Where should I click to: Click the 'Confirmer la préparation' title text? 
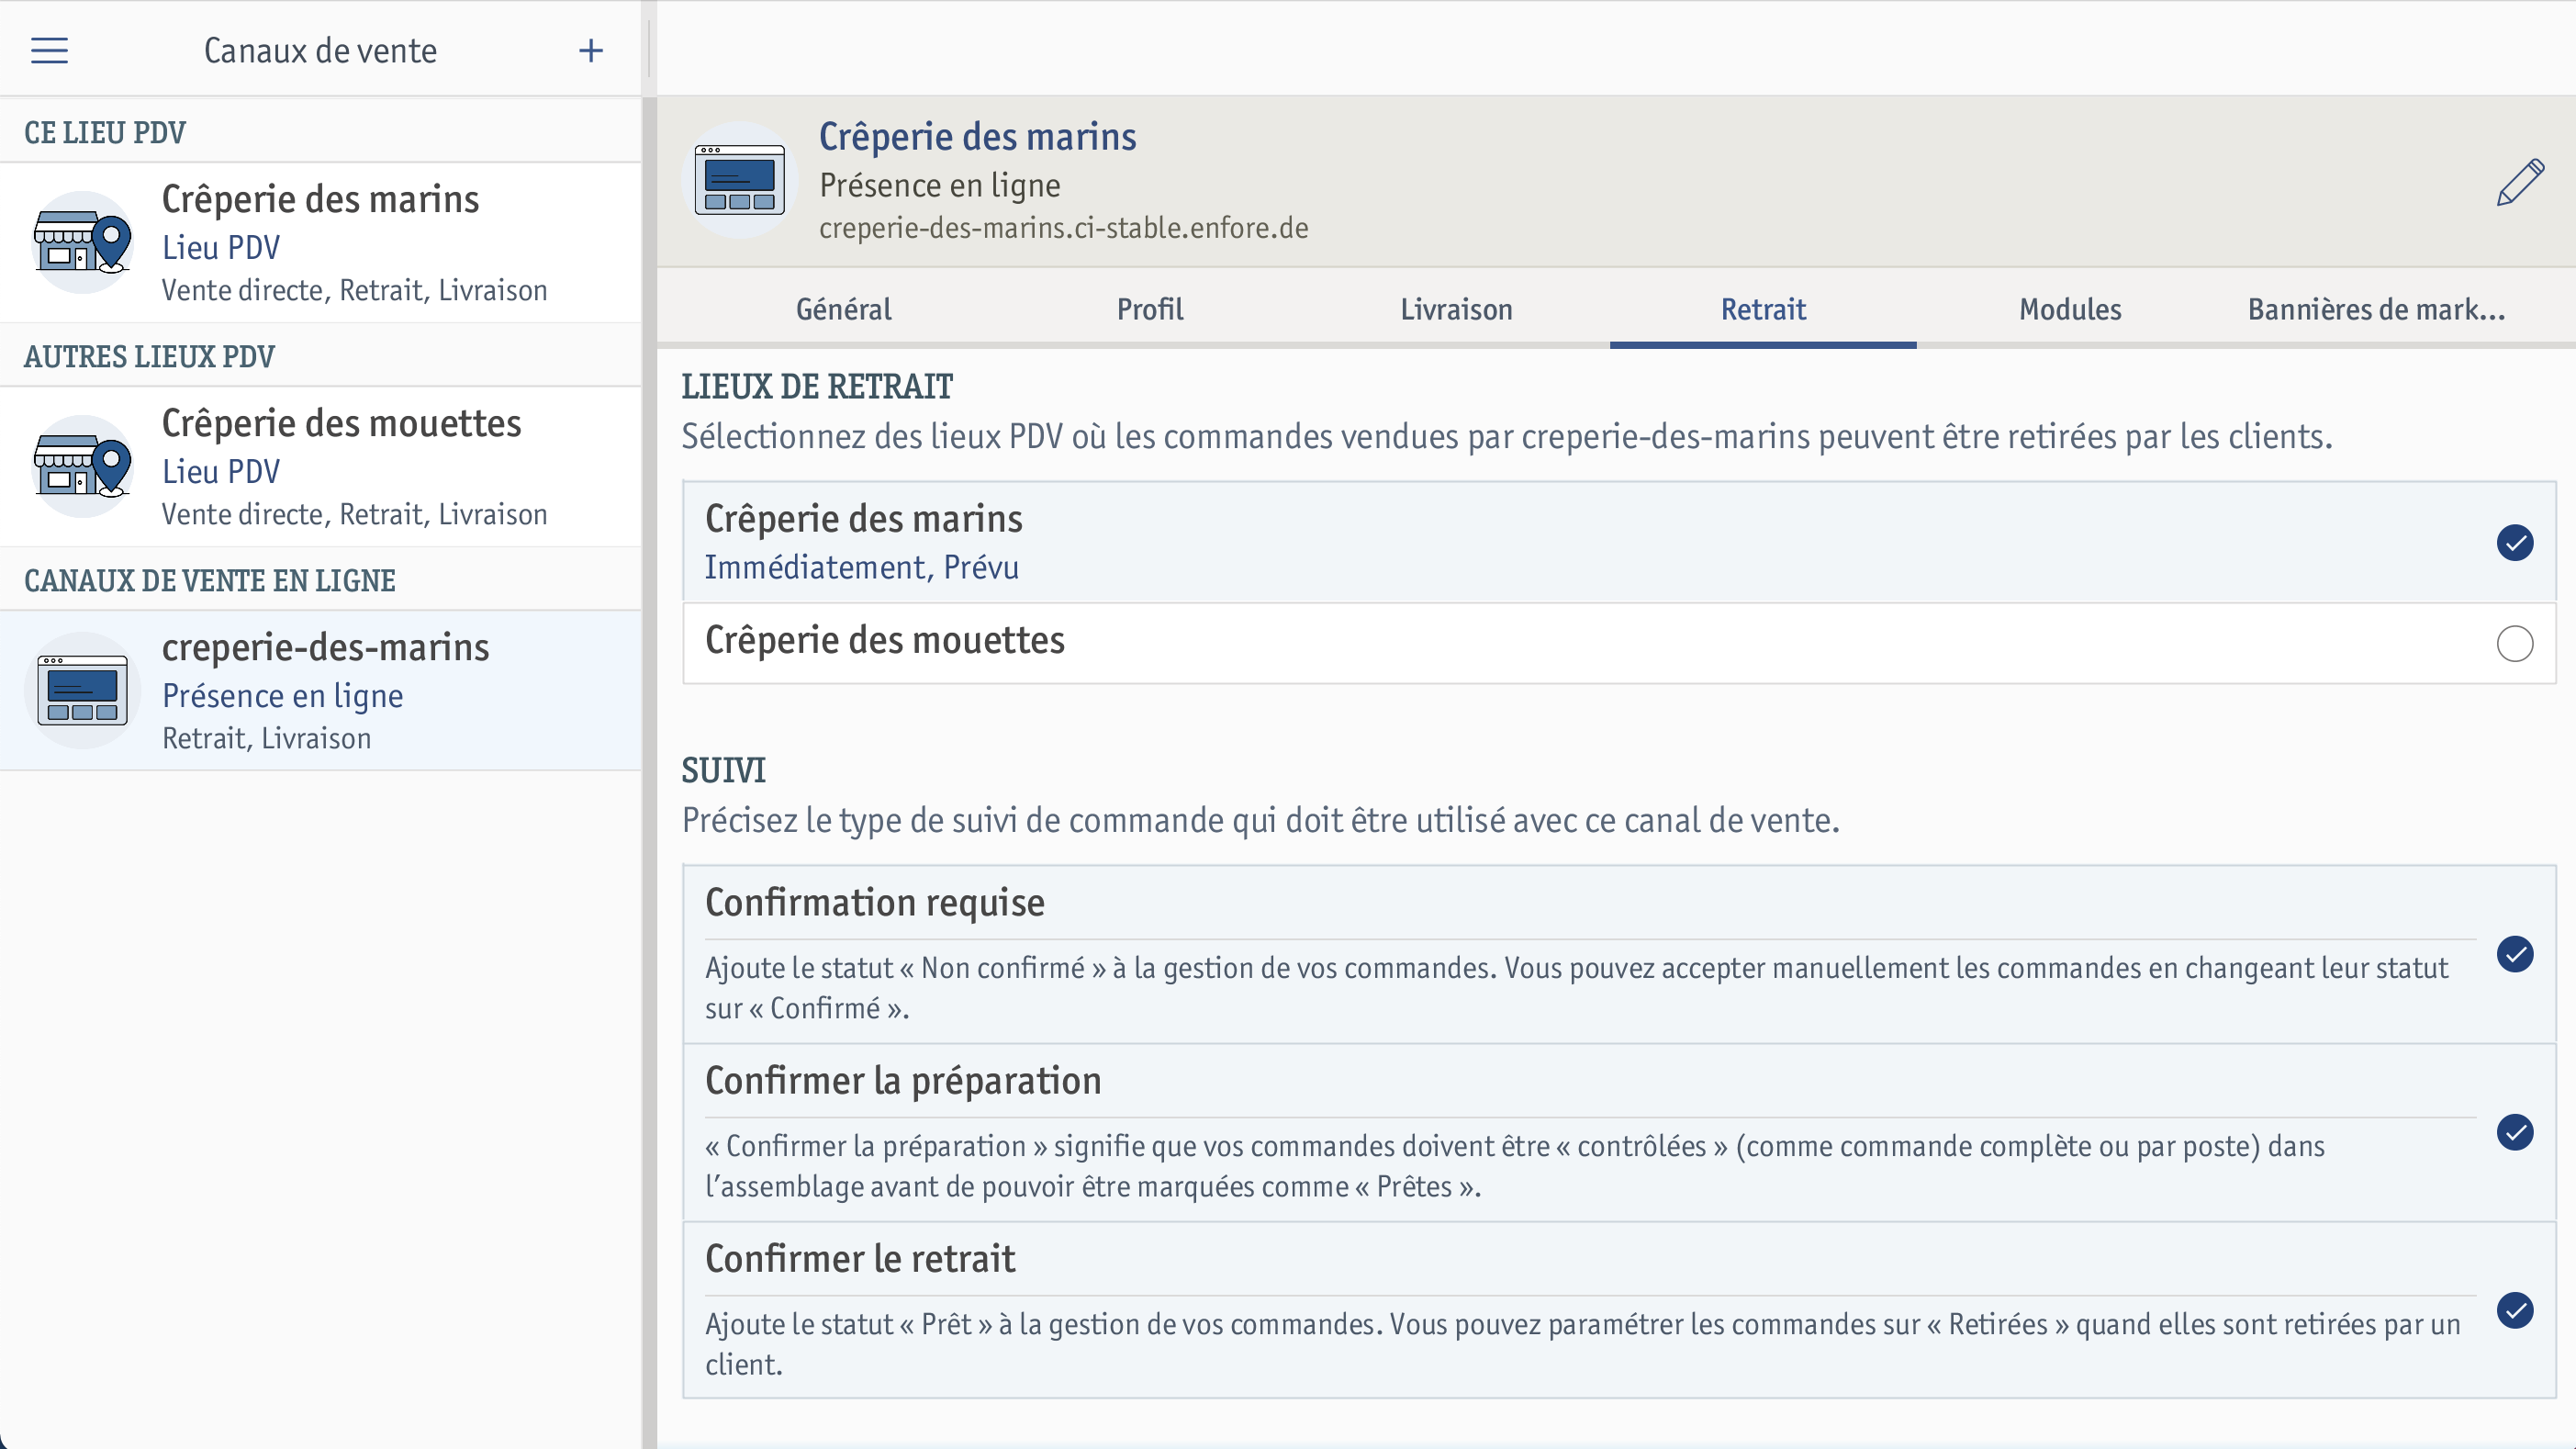[903, 1080]
